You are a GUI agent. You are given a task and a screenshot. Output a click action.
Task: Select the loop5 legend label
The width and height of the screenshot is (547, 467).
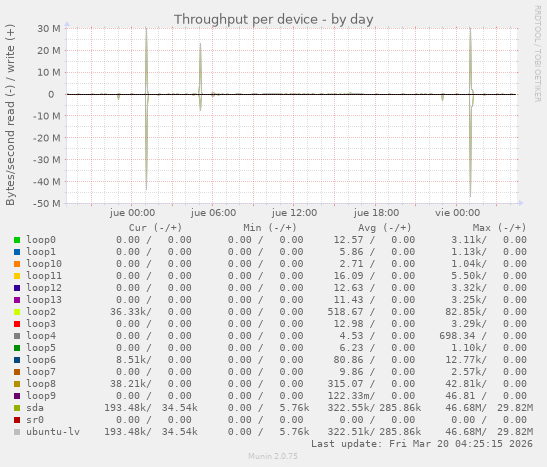(41, 348)
